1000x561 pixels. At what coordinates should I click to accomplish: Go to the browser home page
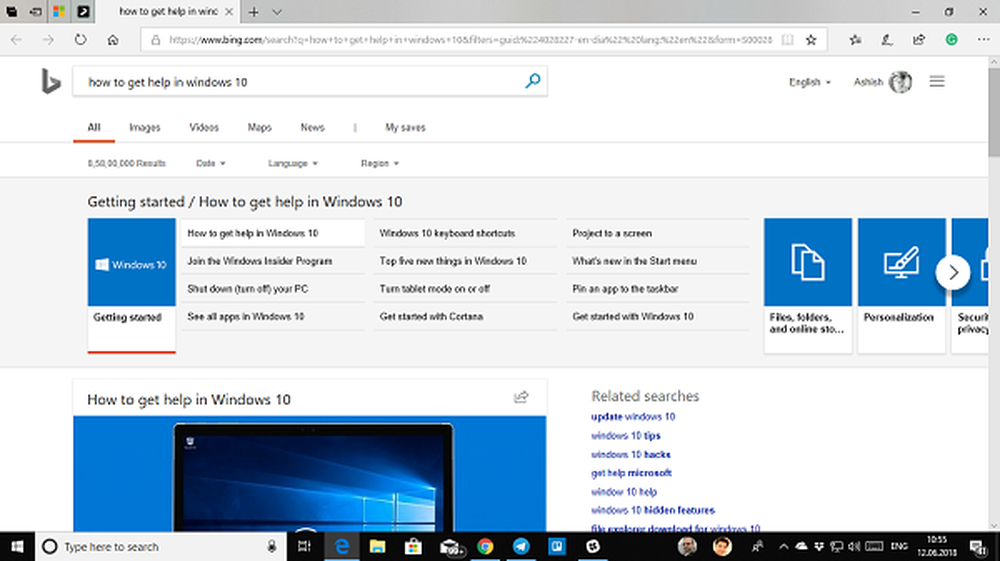113,40
